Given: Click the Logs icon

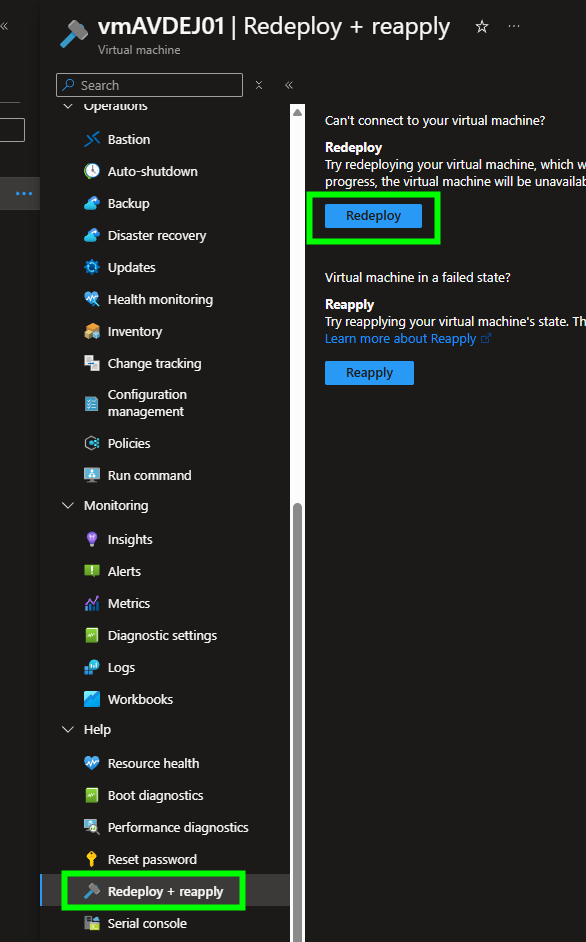Looking at the screenshot, I should (92, 667).
